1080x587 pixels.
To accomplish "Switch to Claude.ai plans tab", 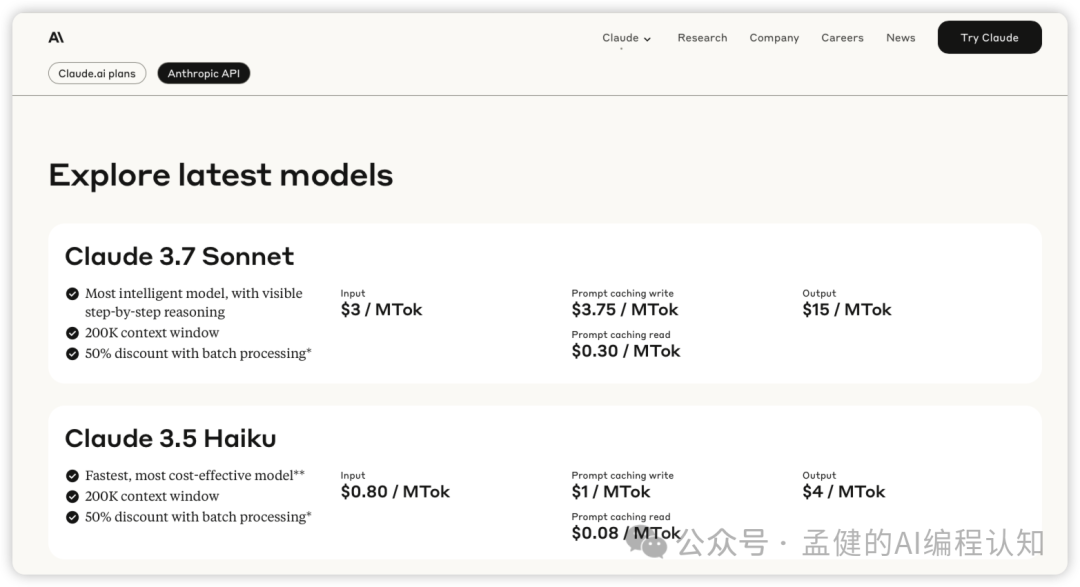I will (97, 73).
